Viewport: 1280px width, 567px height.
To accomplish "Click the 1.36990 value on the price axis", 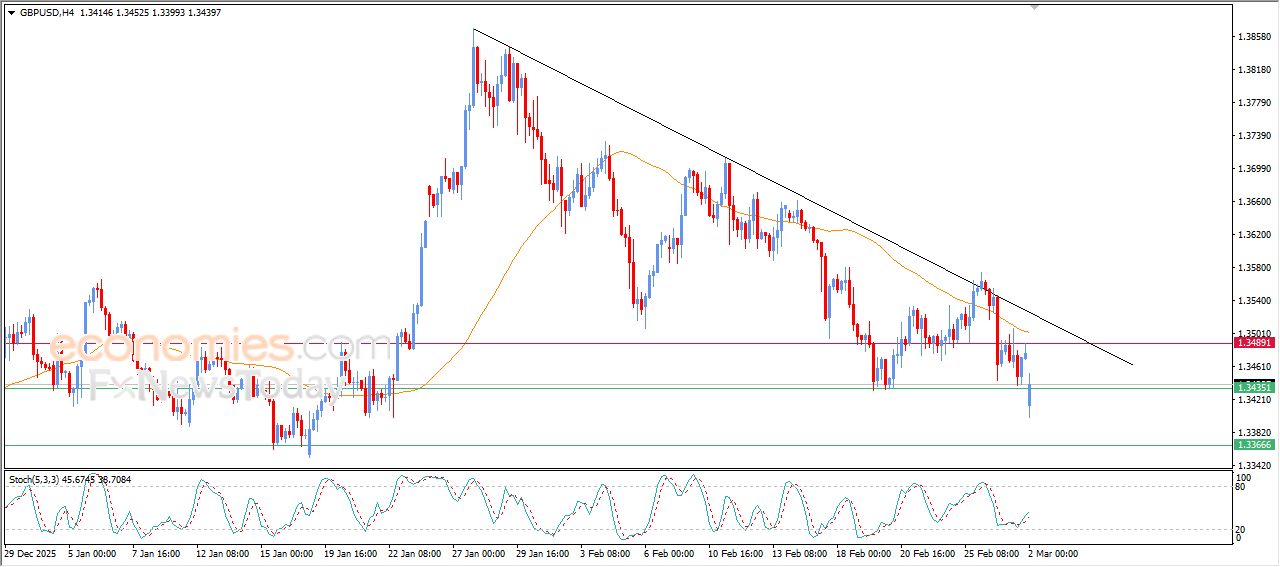I will [1254, 169].
